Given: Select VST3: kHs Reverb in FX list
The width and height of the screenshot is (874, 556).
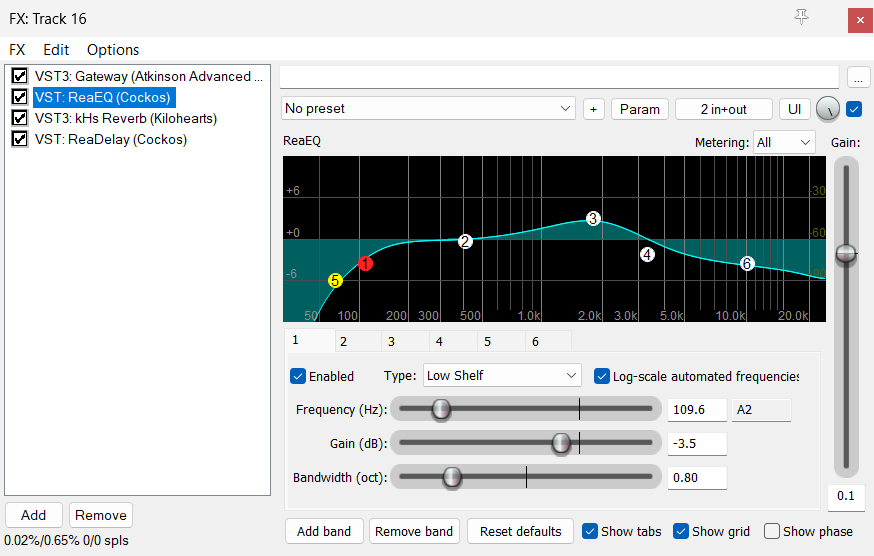Looking at the screenshot, I should tap(126, 118).
